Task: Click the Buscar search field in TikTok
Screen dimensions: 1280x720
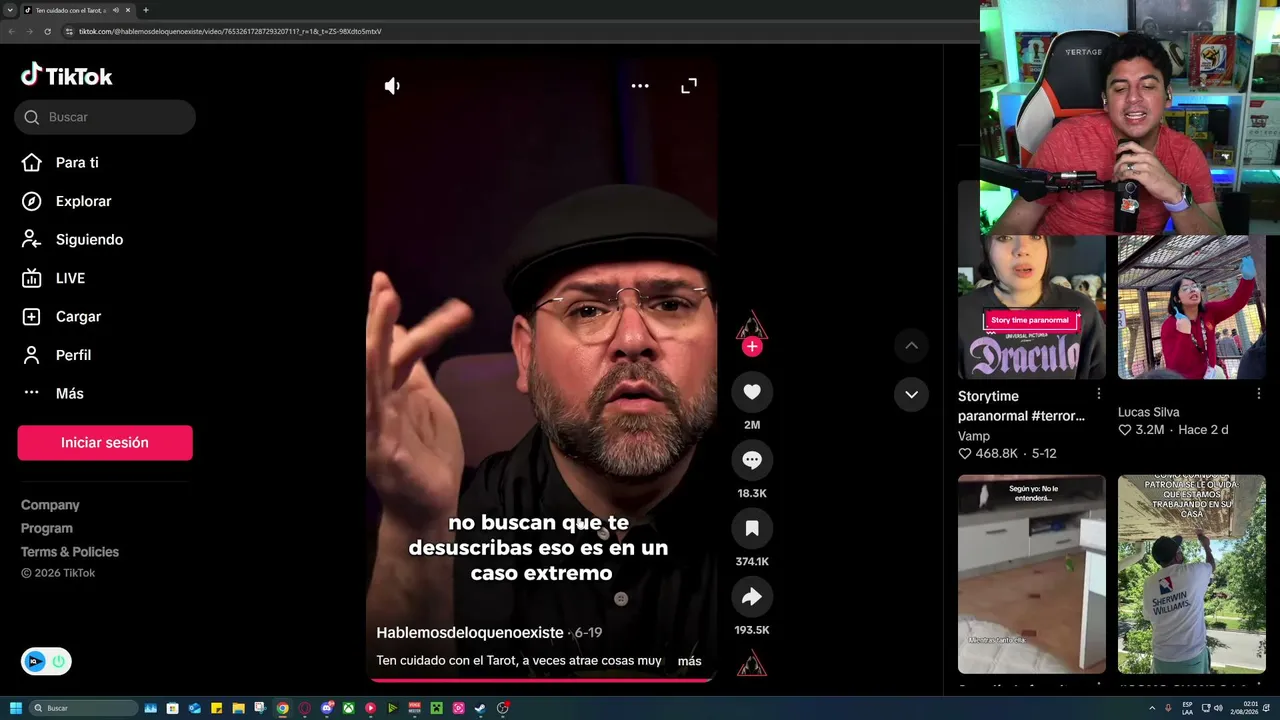Action: pyautogui.click(x=105, y=117)
